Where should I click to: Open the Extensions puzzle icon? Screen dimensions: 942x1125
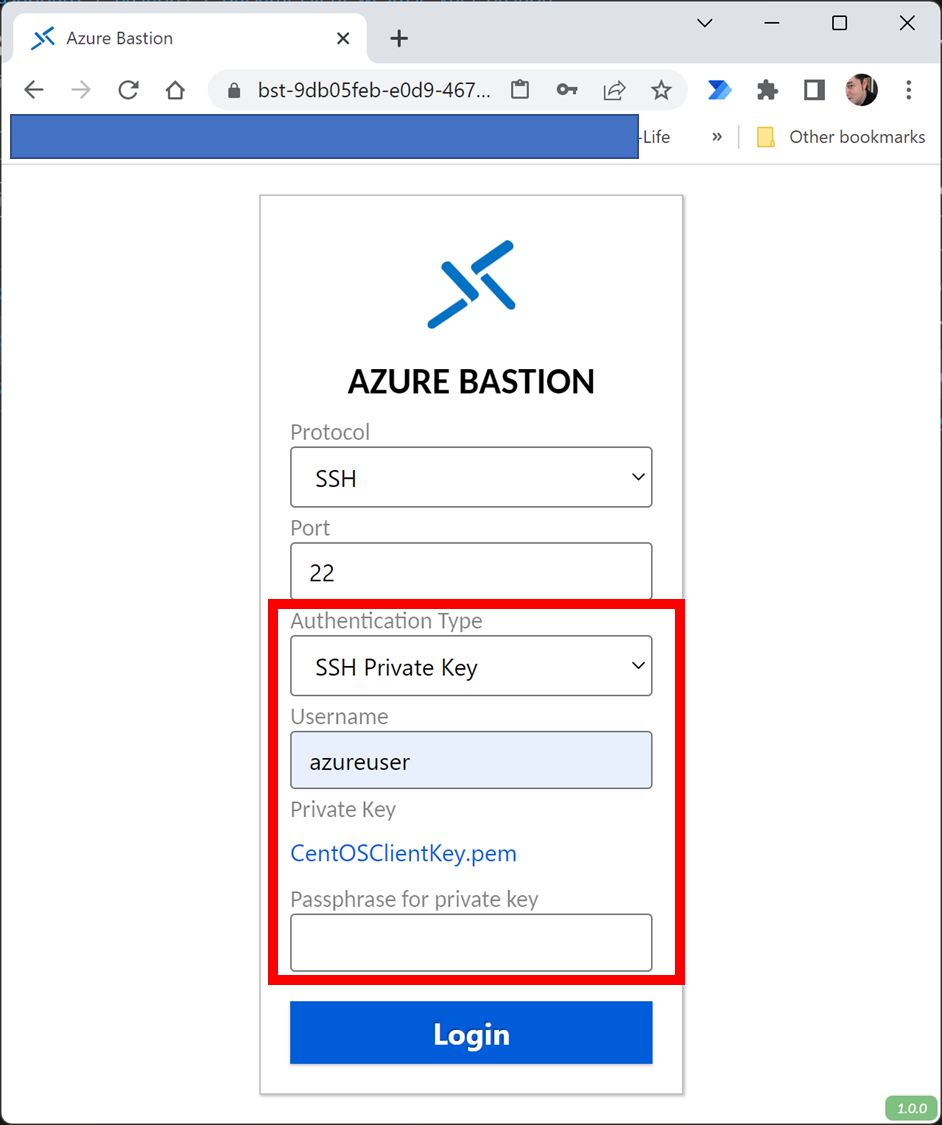click(767, 90)
